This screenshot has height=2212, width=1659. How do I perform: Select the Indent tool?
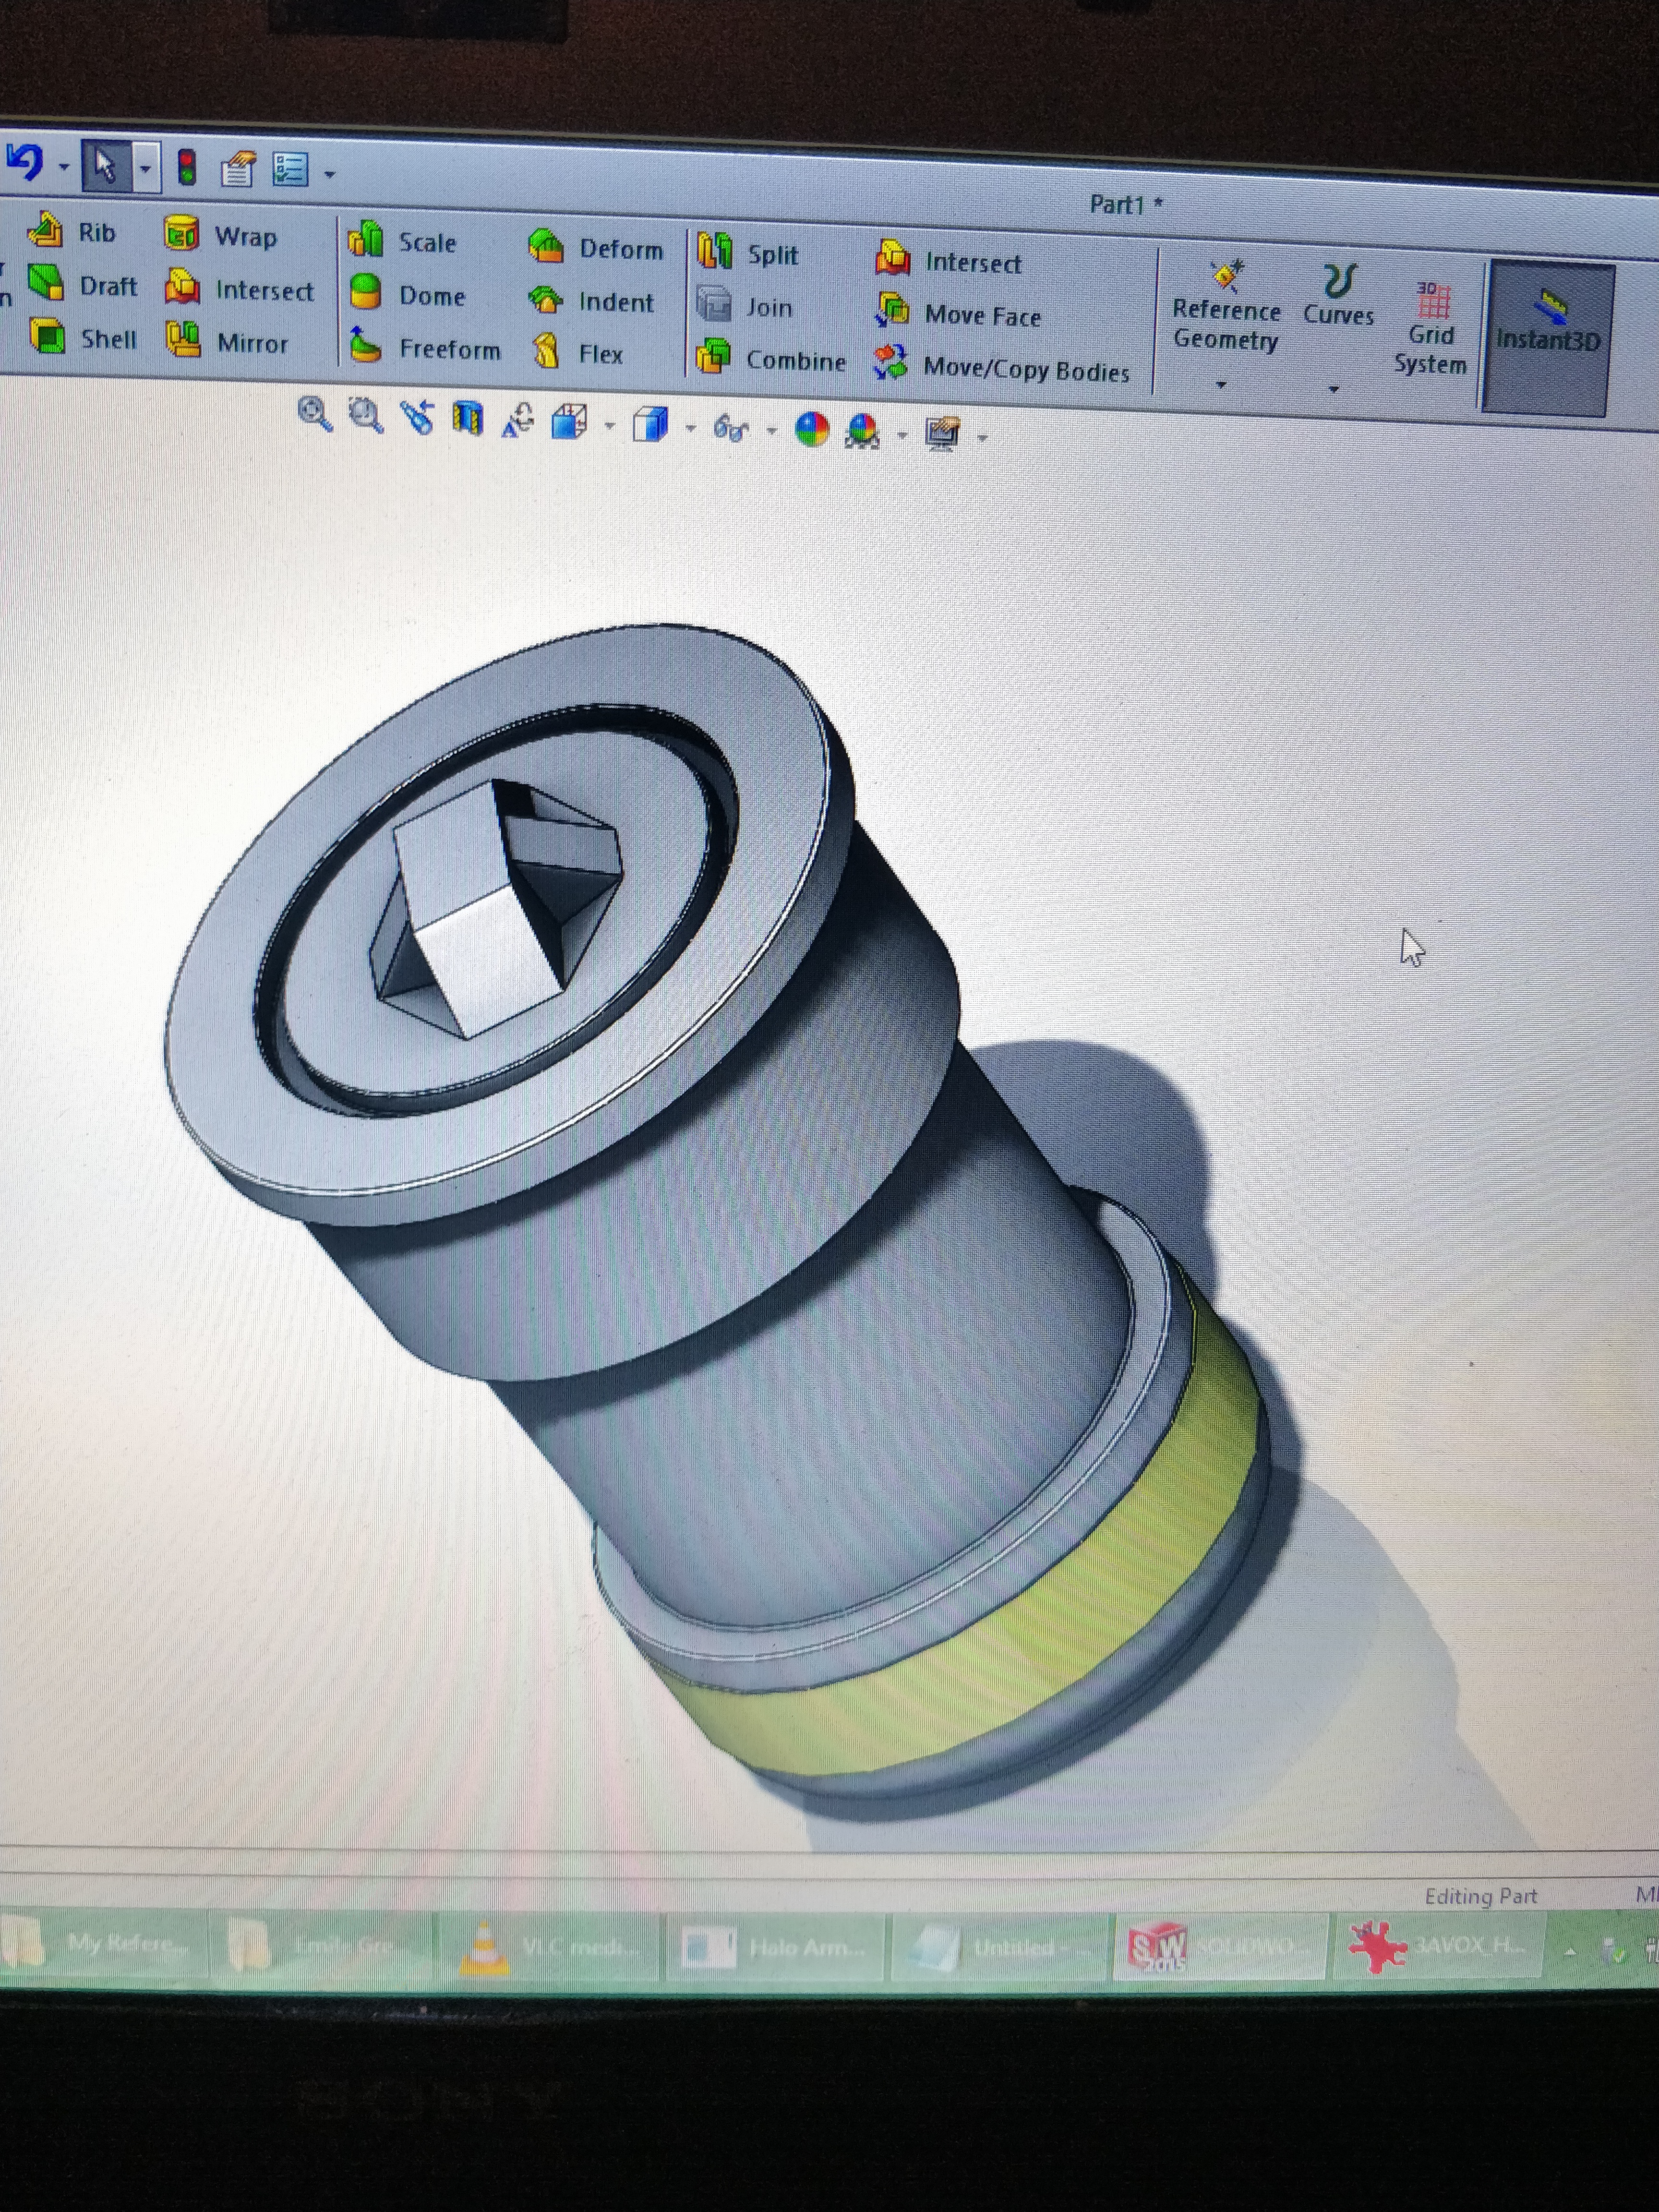click(592, 301)
